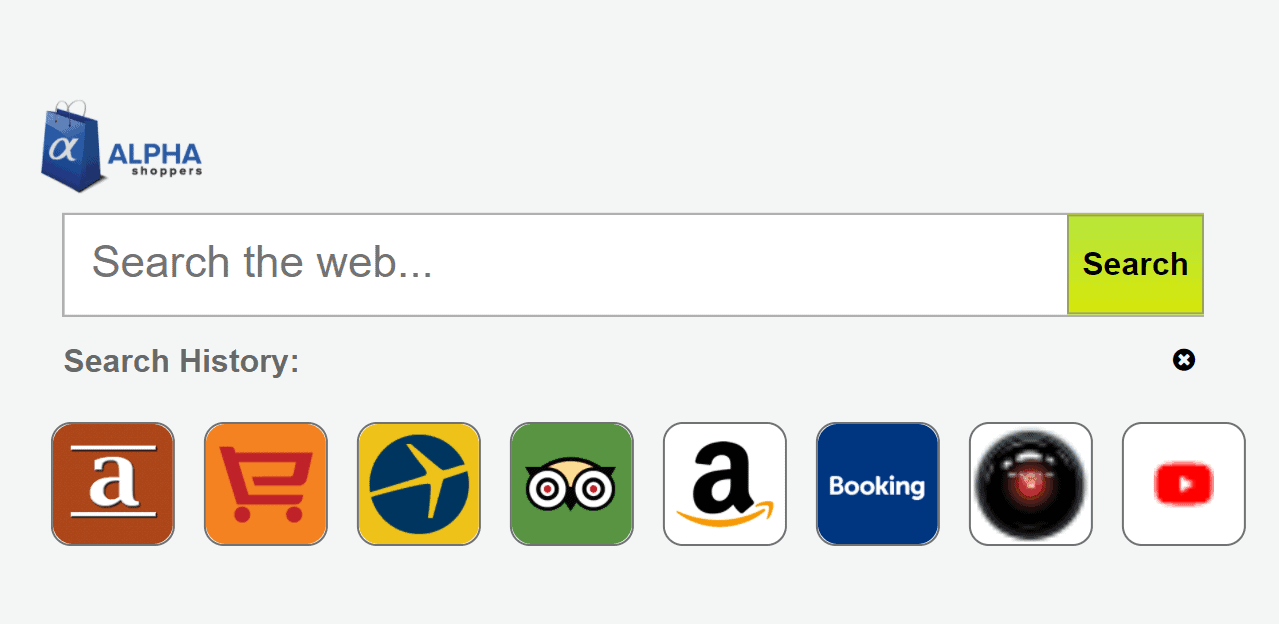Launch the Expedia airplane shortcut
1279x624 pixels.
[419, 484]
